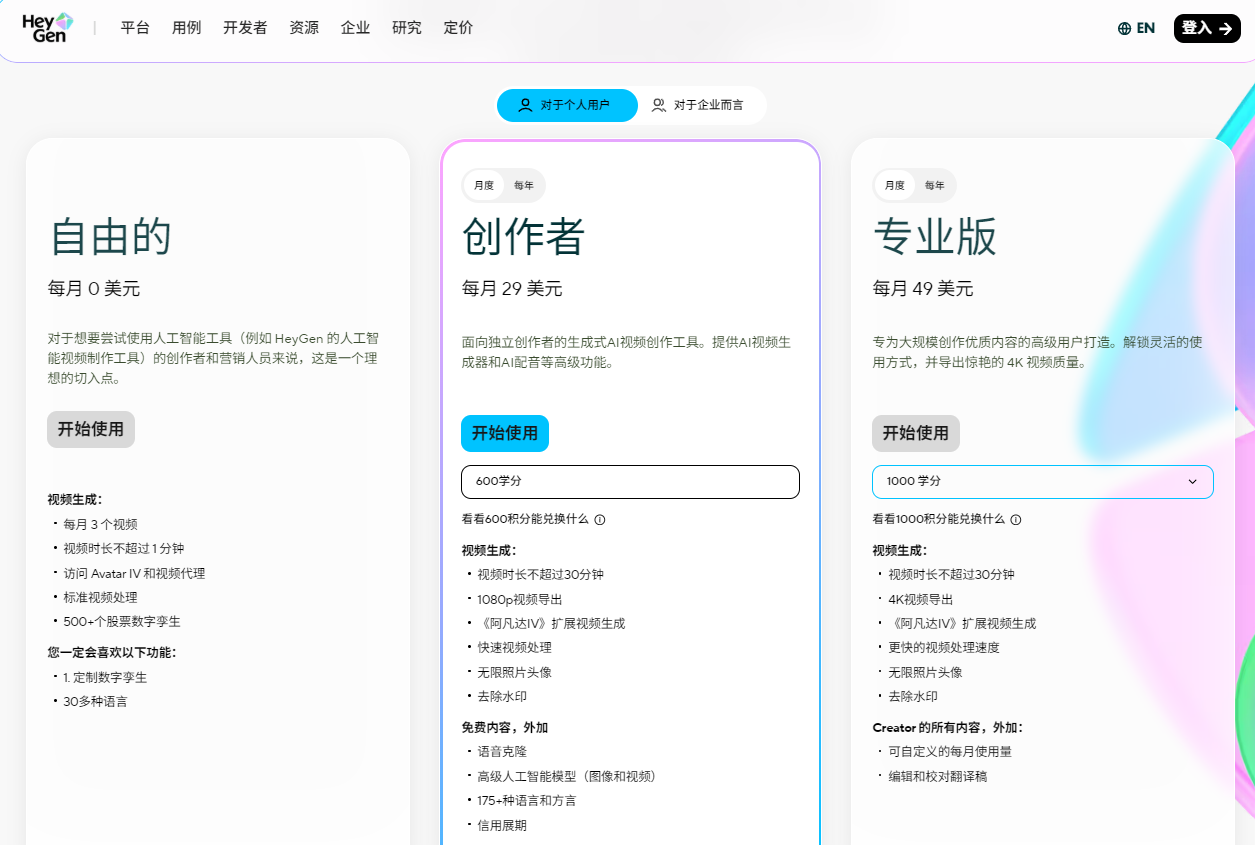1255x845 pixels.
Task: Select 月度 billing on 专业版 card
Action: [895, 185]
